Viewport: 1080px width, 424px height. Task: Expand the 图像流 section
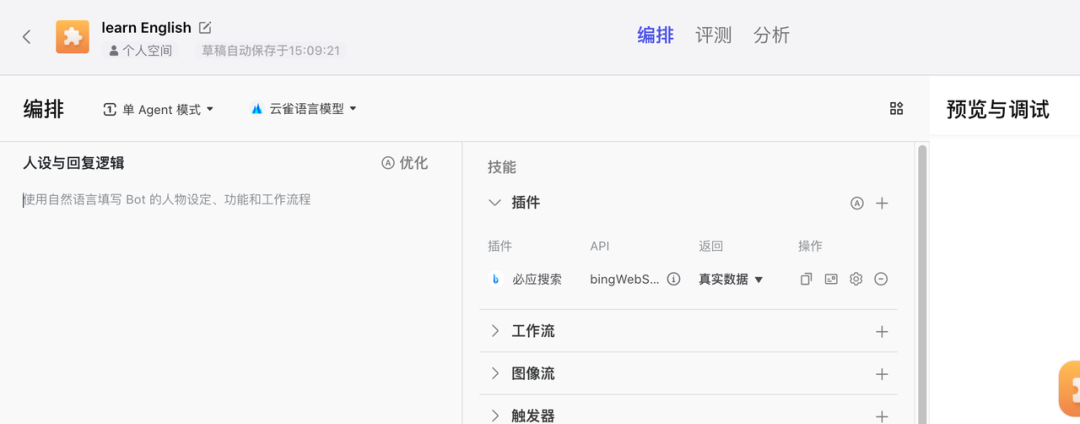tap(495, 374)
